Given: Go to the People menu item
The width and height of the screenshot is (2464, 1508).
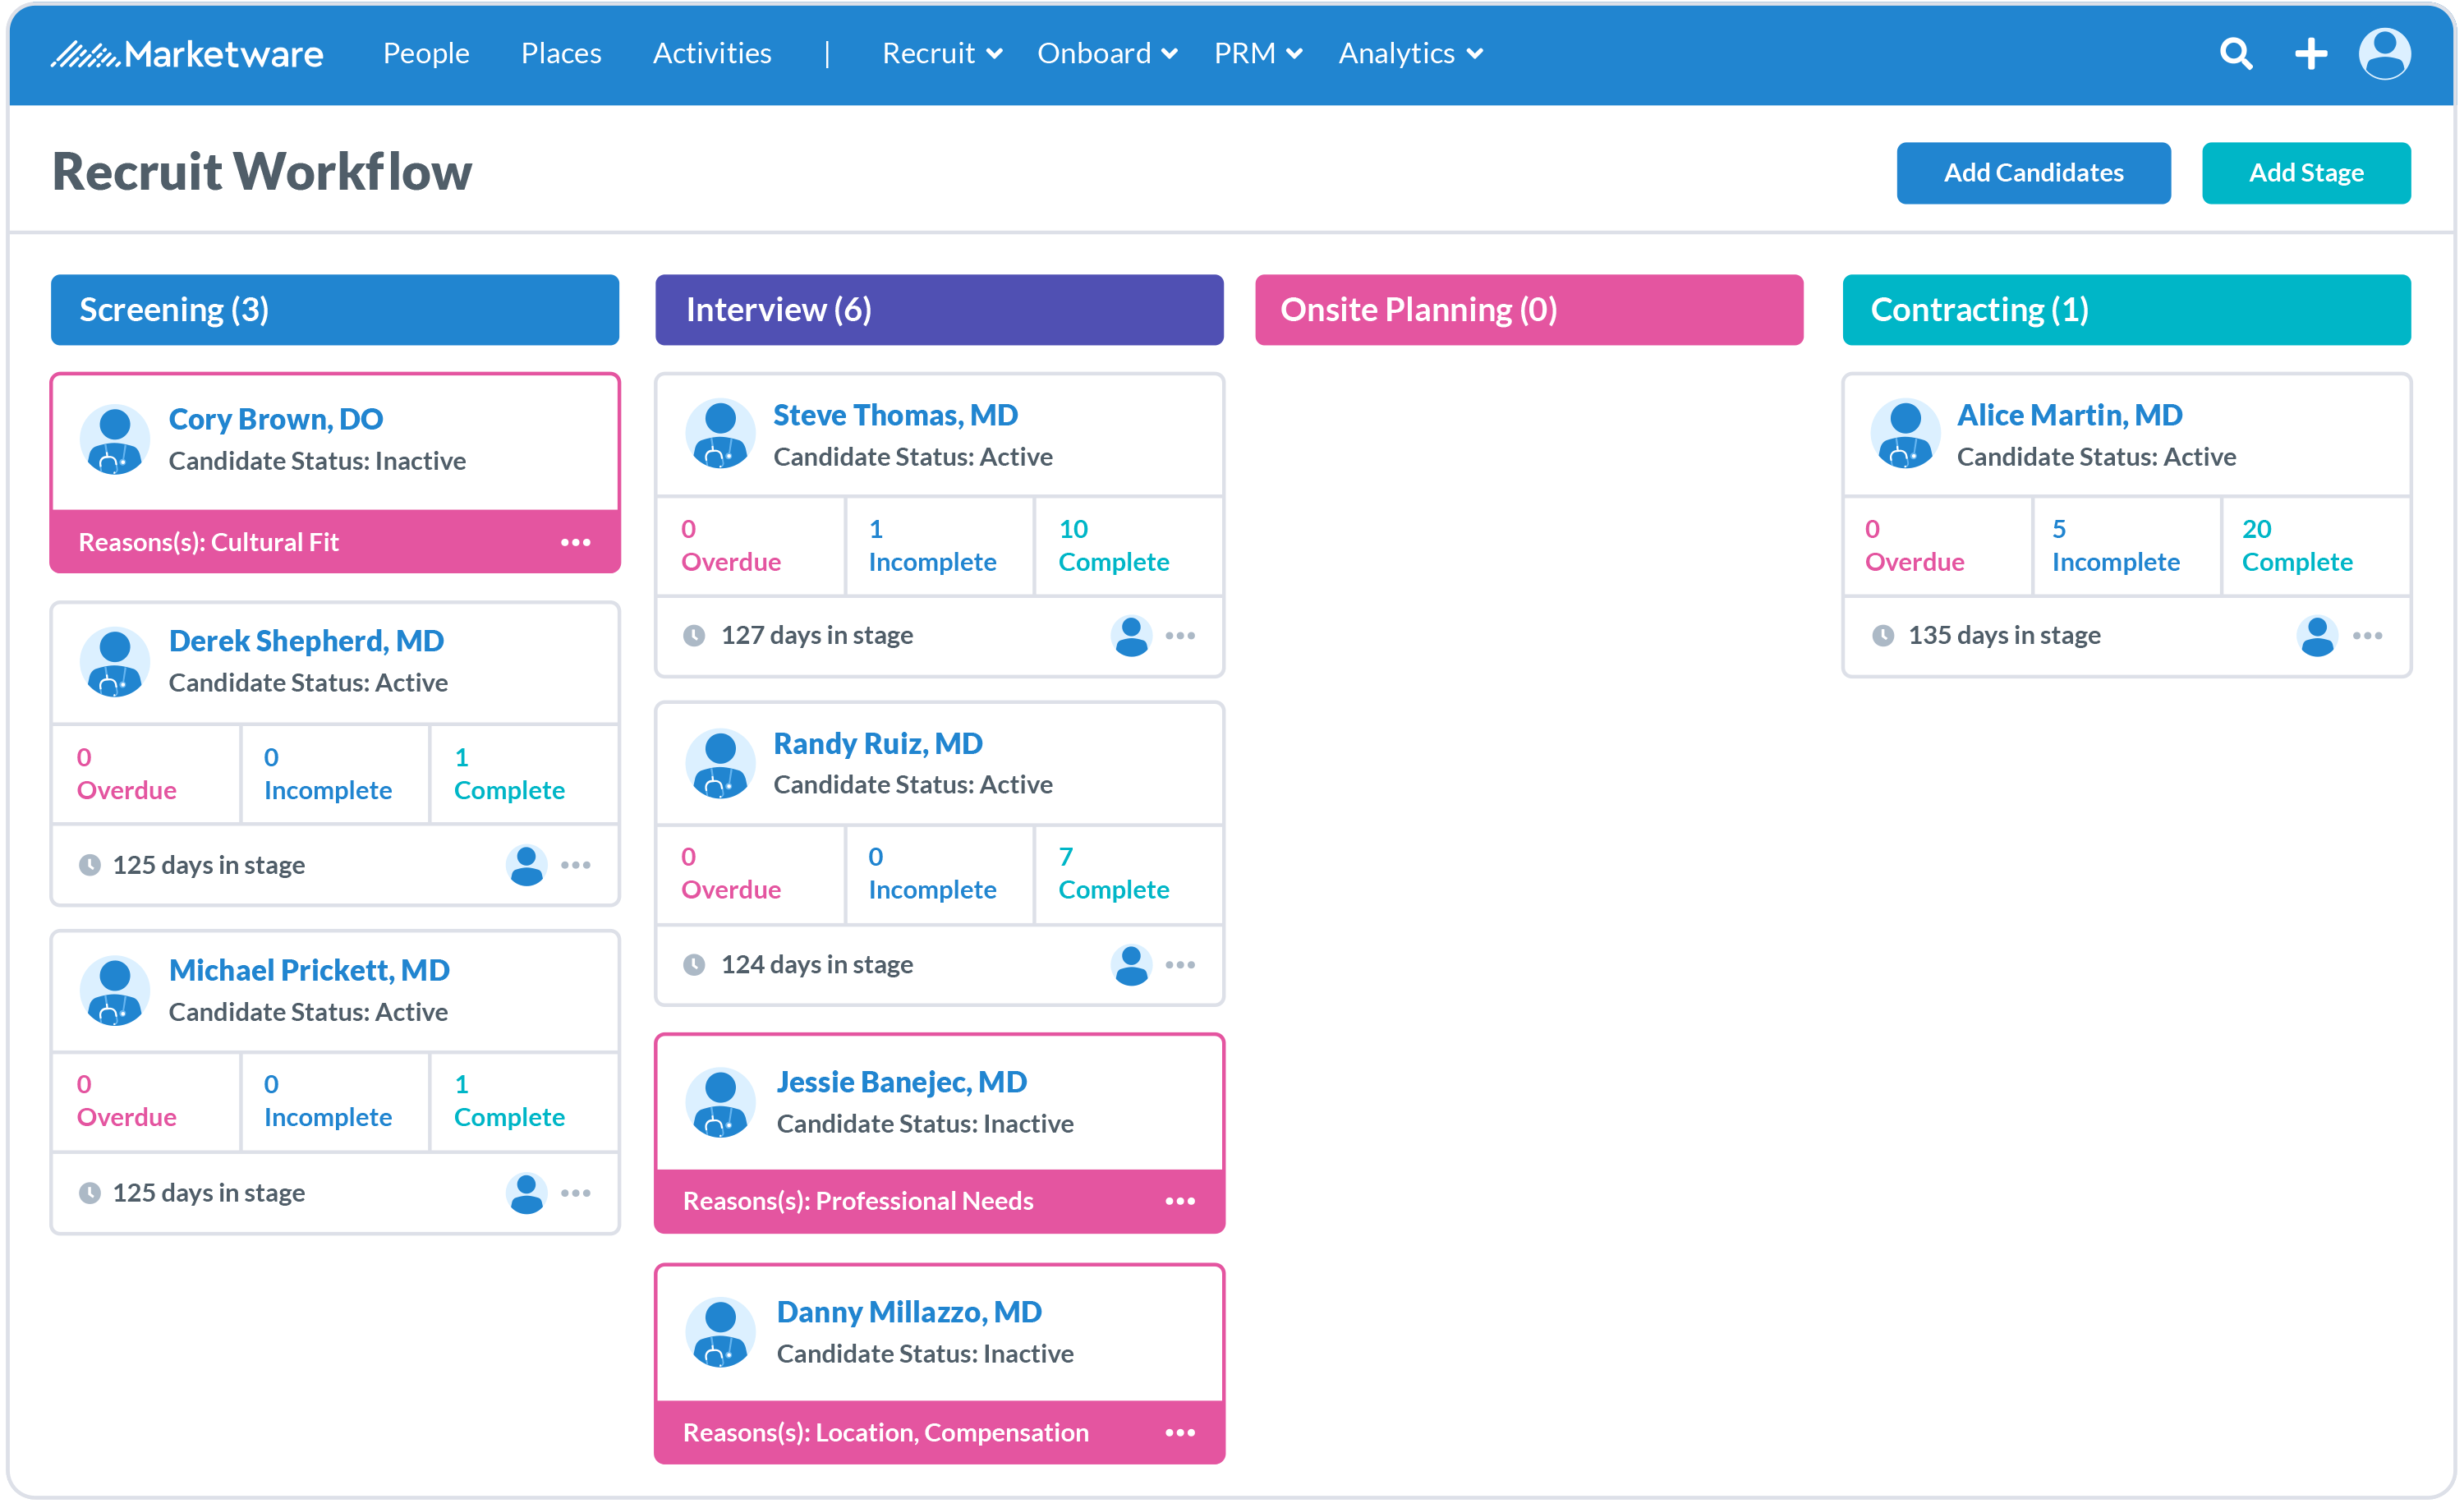Looking at the screenshot, I should (x=426, y=53).
